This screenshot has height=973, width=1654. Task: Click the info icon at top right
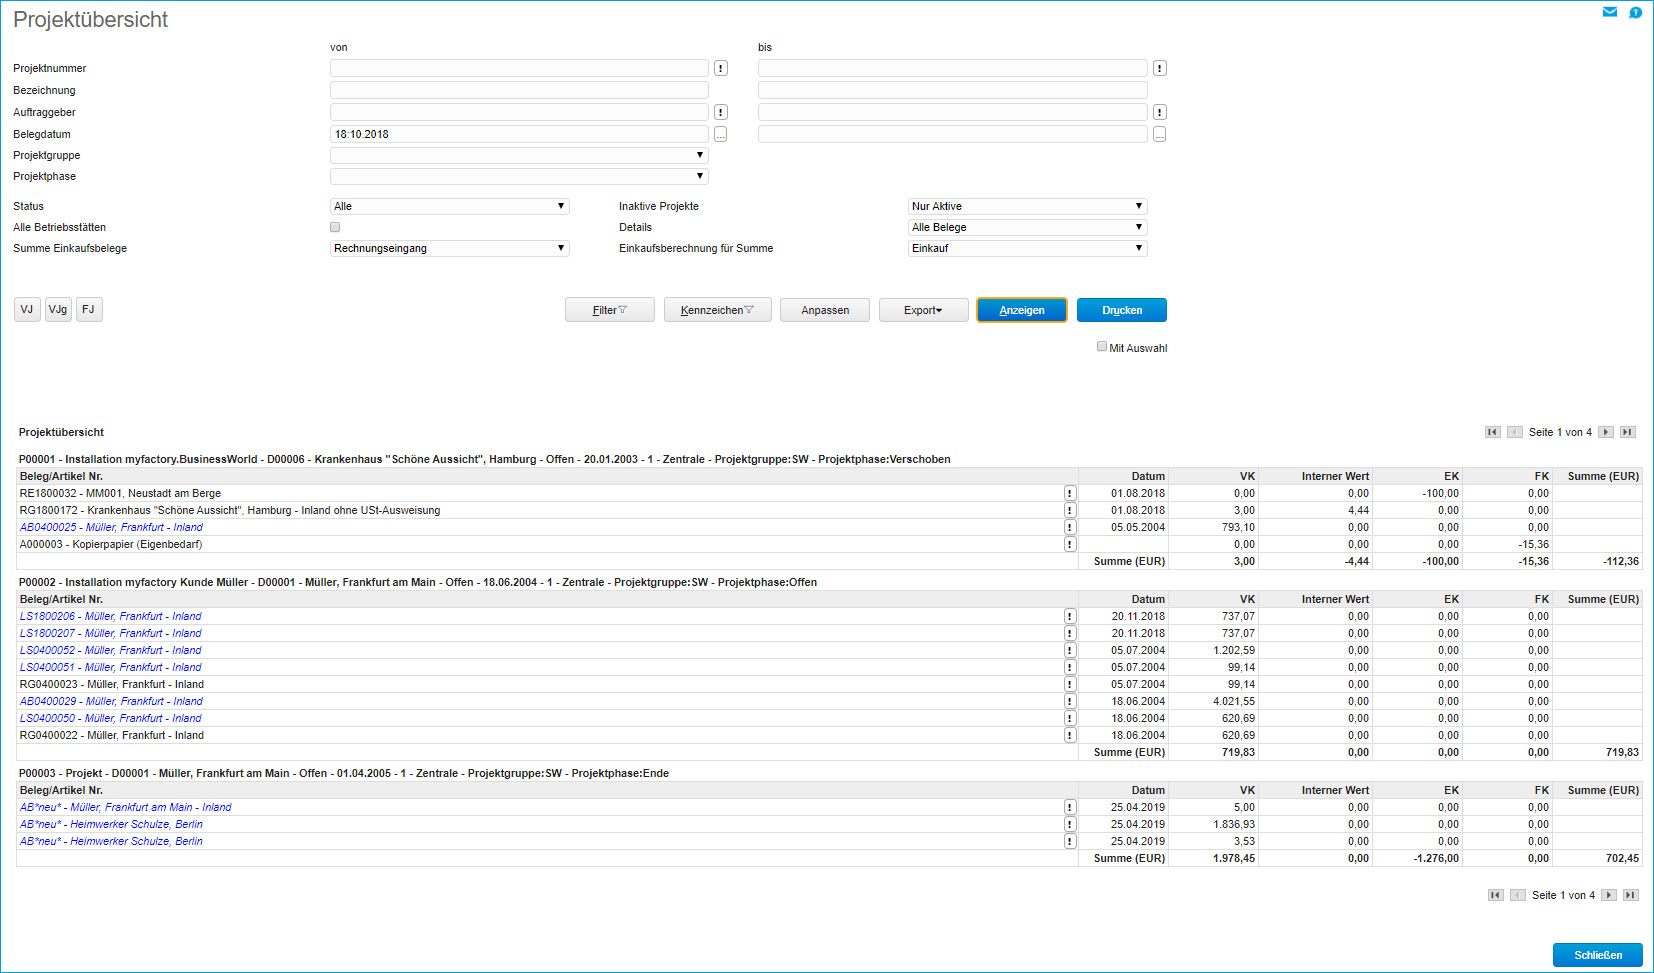1635,12
